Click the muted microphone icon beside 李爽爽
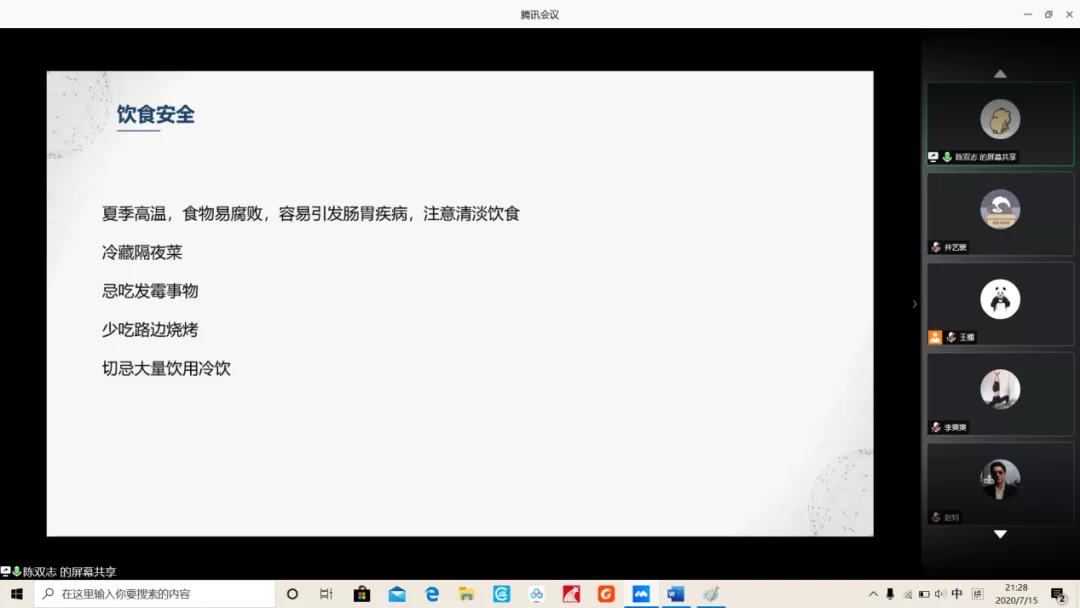The width and height of the screenshot is (1080, 608). click(x=936, y=427)
